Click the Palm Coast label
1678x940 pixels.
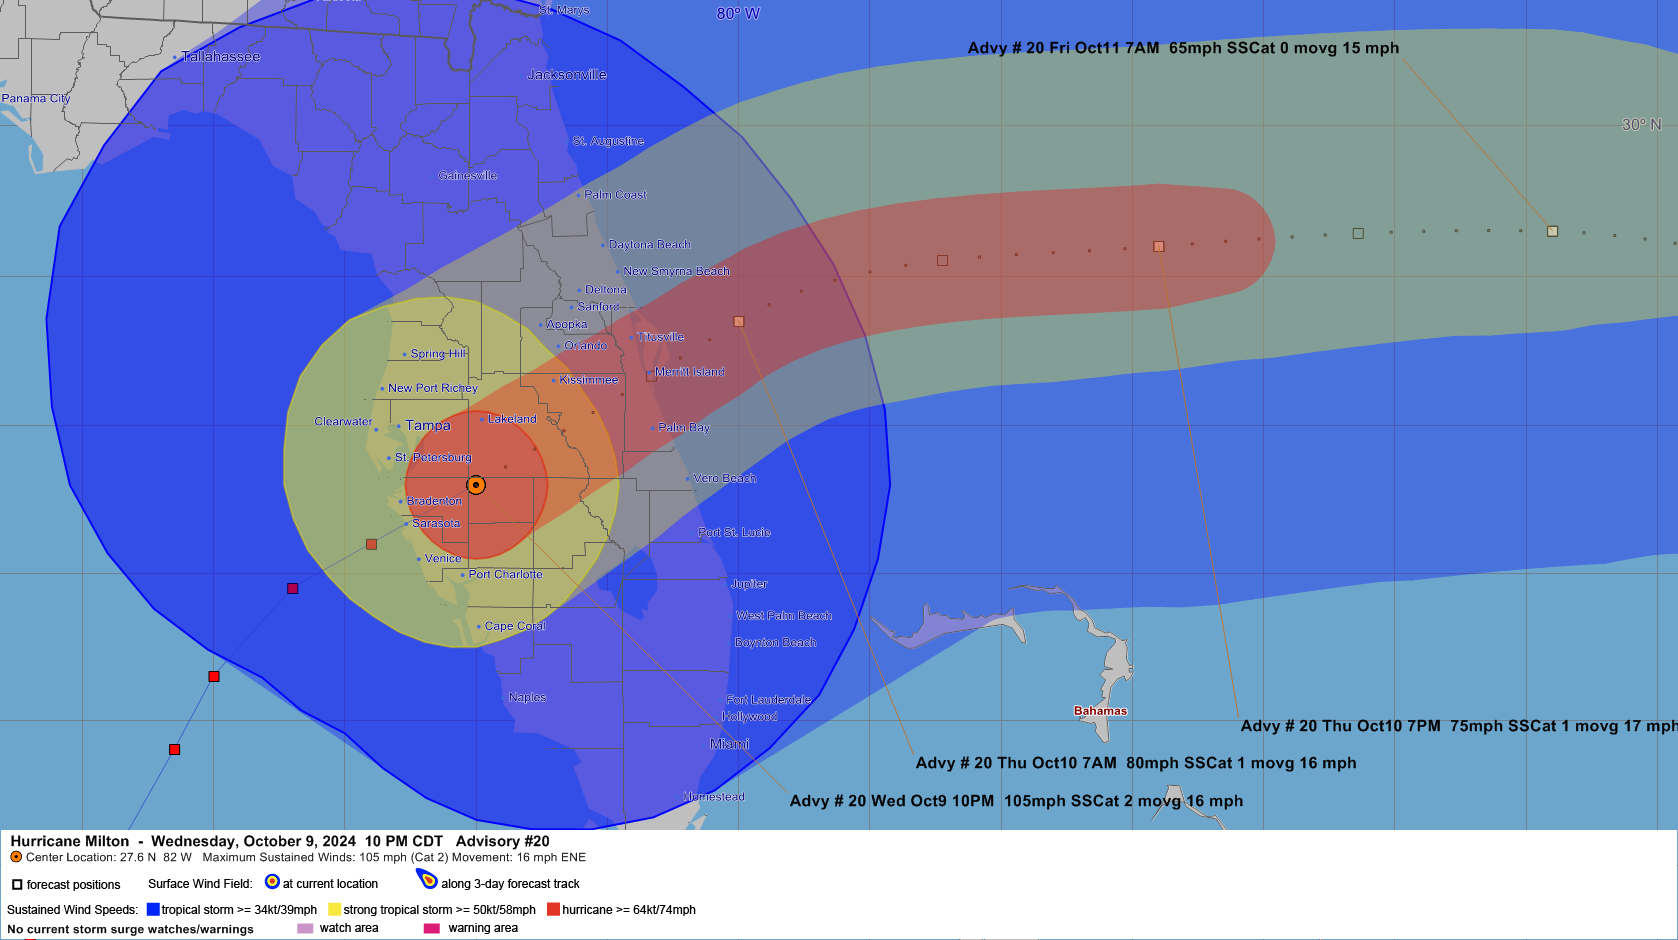coord(615,194)
